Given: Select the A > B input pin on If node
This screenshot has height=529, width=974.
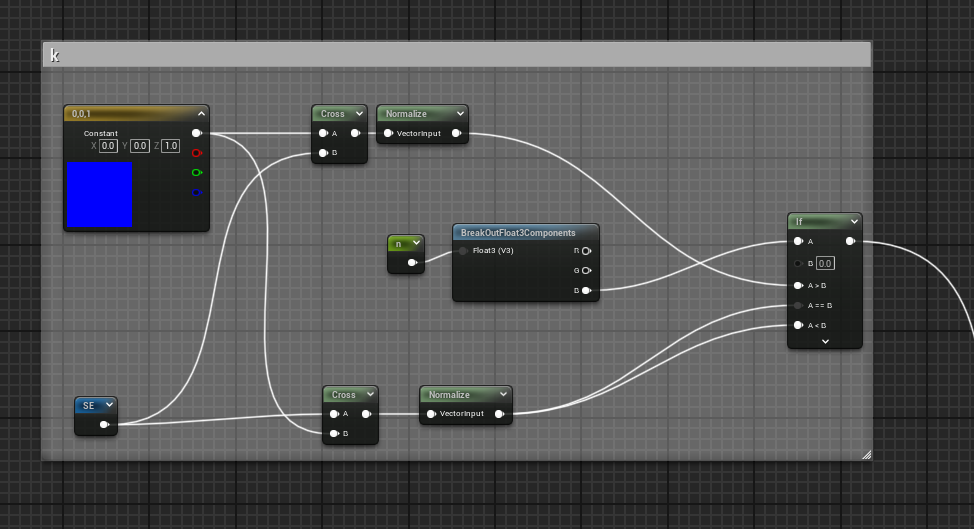Looking at the screenshot, I should click(798, 285).
